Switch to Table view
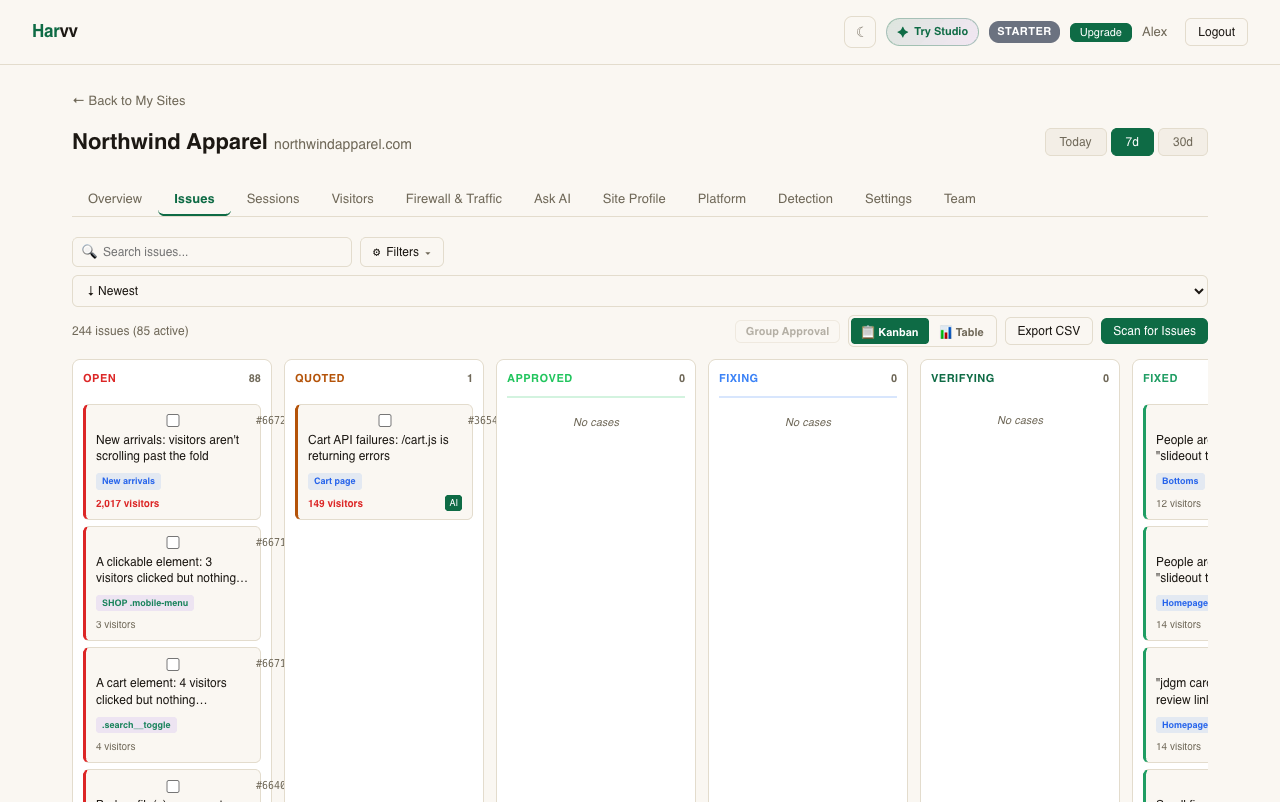This screenshot has width=1280, height=802. 961,331
